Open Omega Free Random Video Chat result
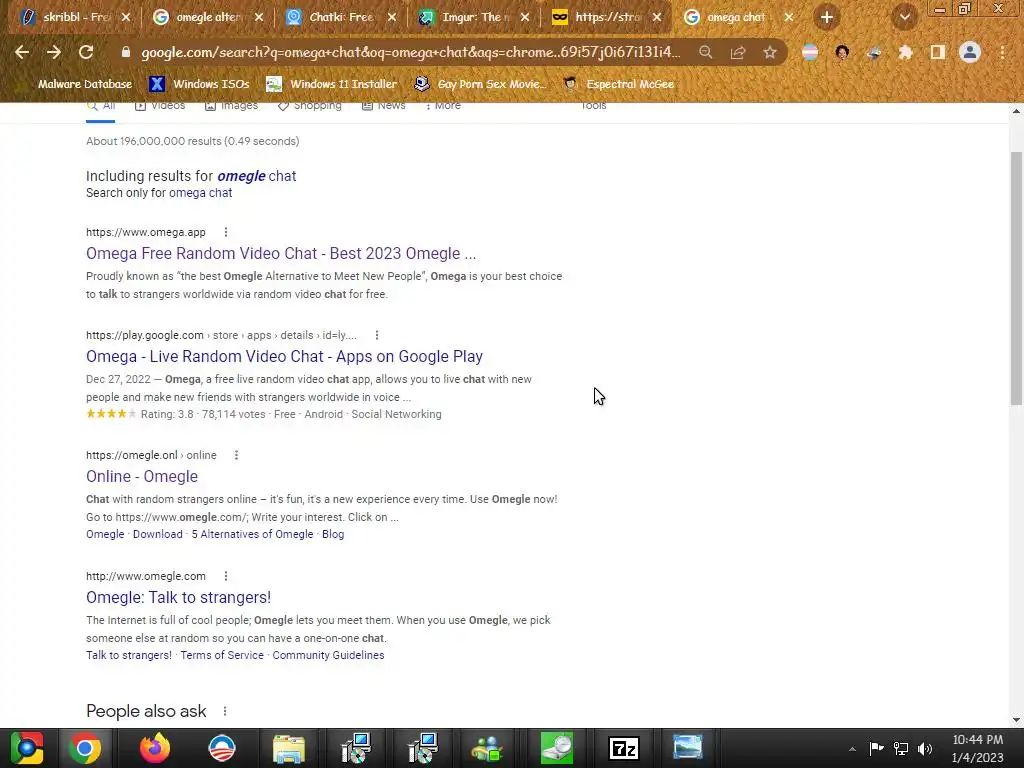Viewport: 1024px width, 768px height. pos(281,253)
